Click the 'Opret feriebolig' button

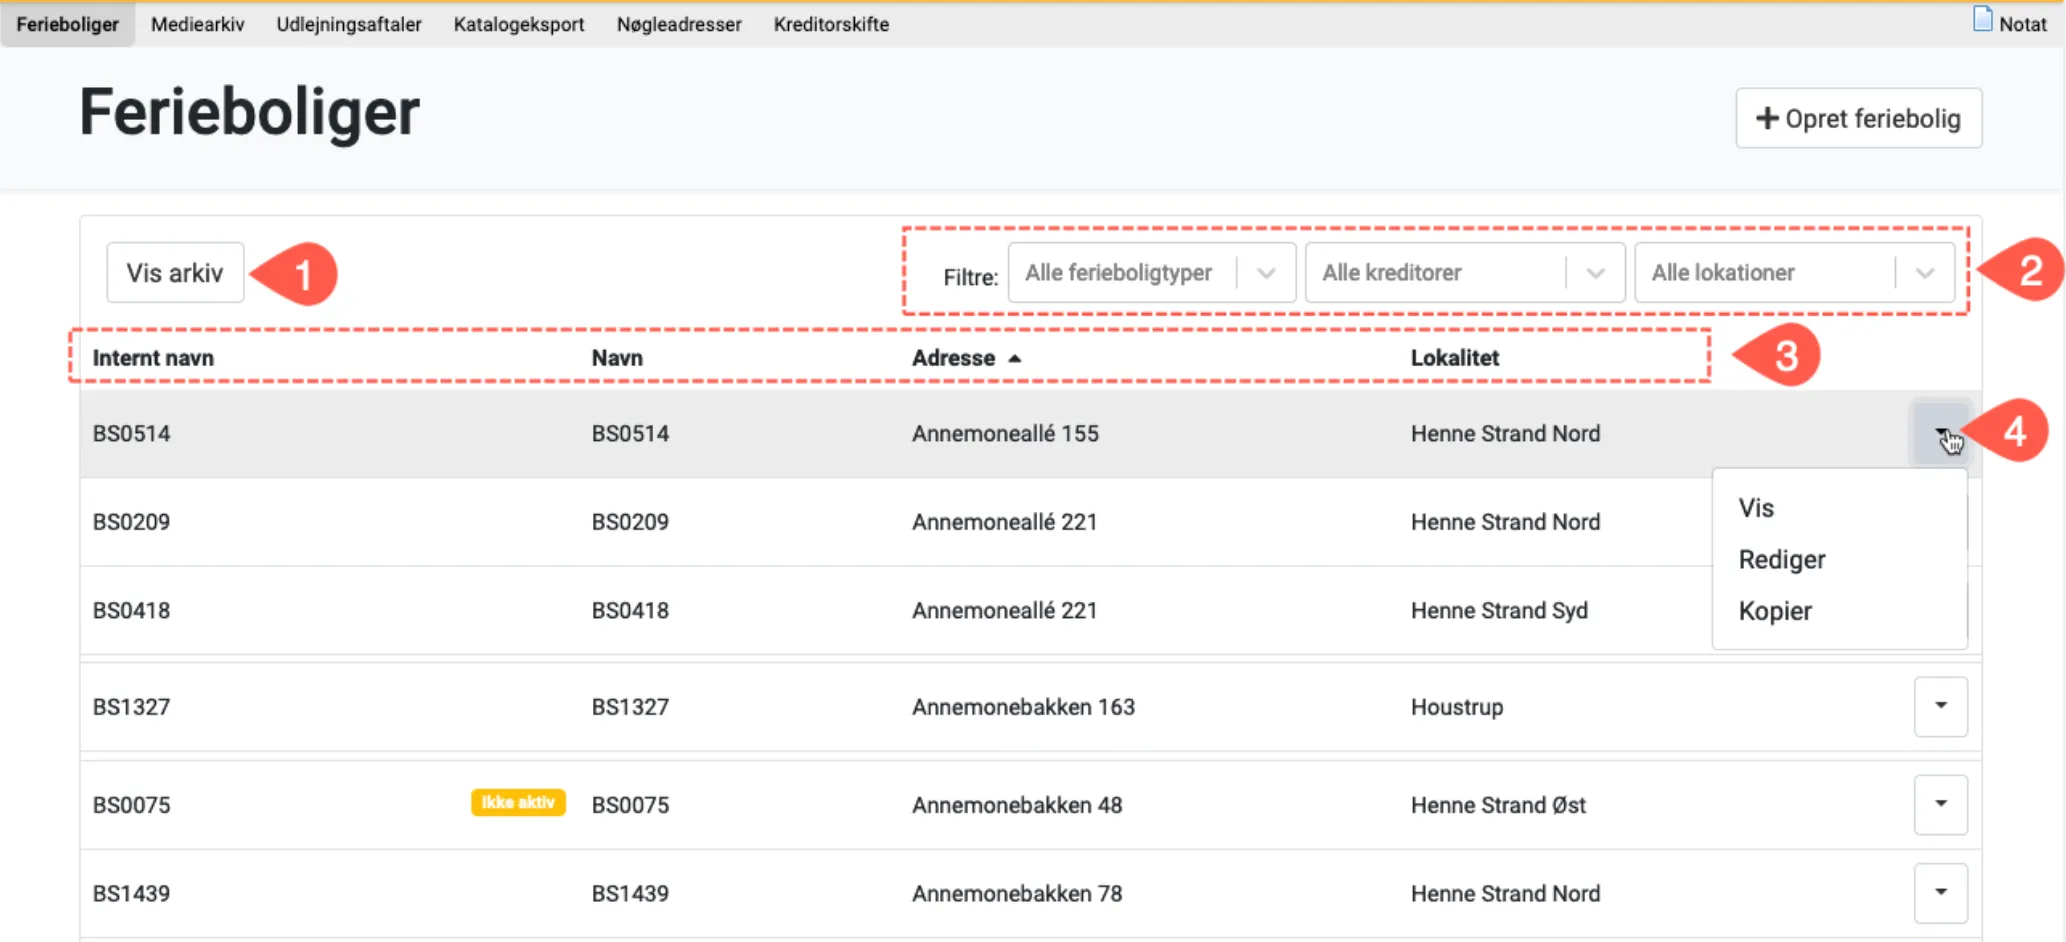1858,119
